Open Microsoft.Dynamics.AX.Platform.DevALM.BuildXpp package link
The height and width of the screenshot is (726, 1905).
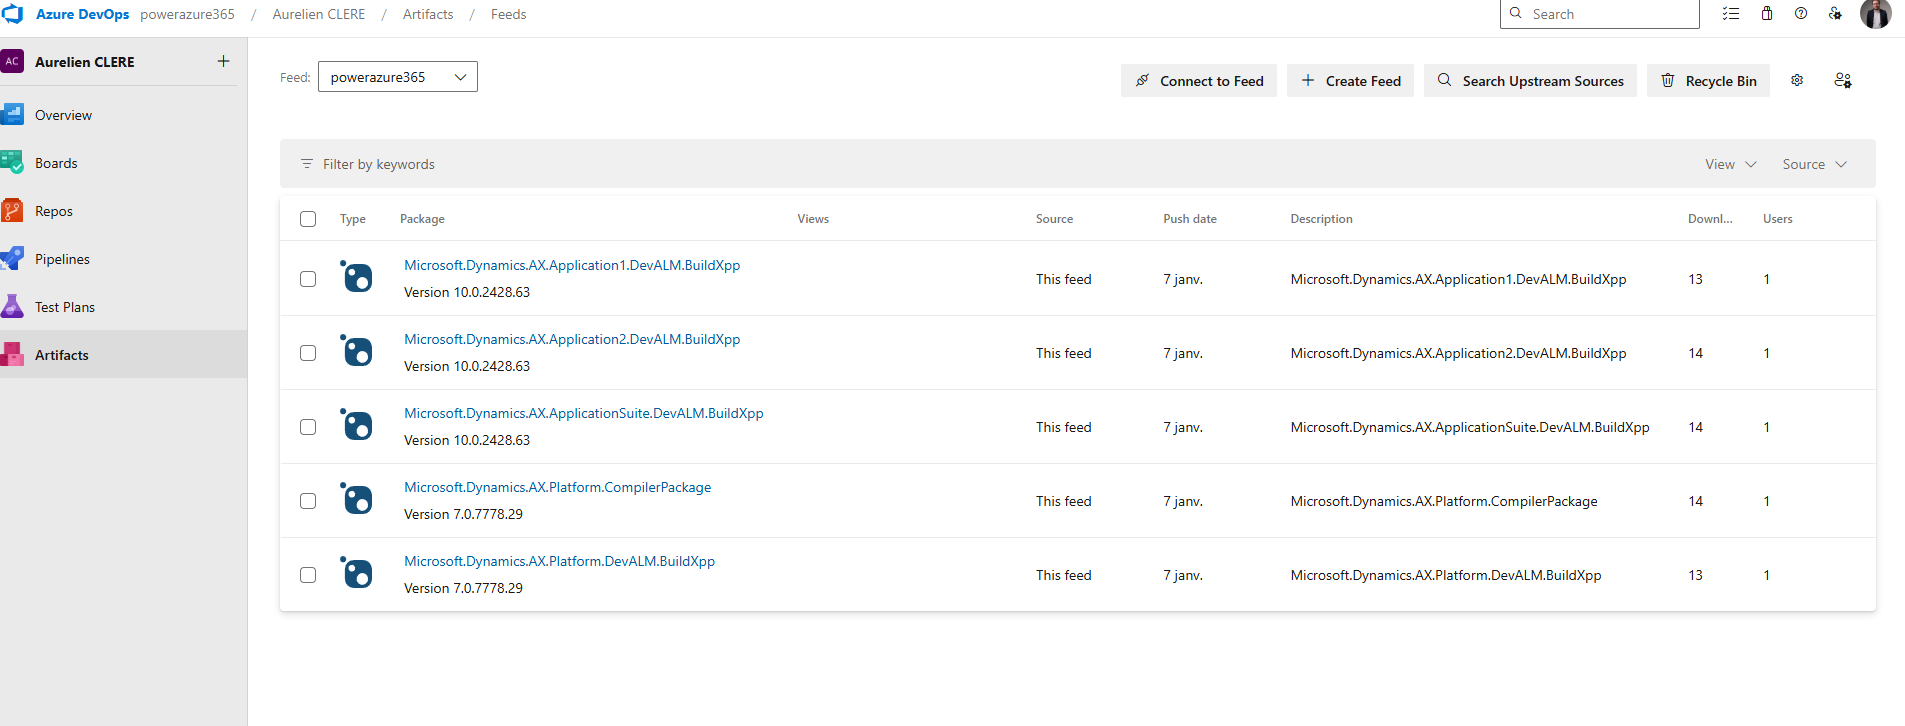click(560, 561)
